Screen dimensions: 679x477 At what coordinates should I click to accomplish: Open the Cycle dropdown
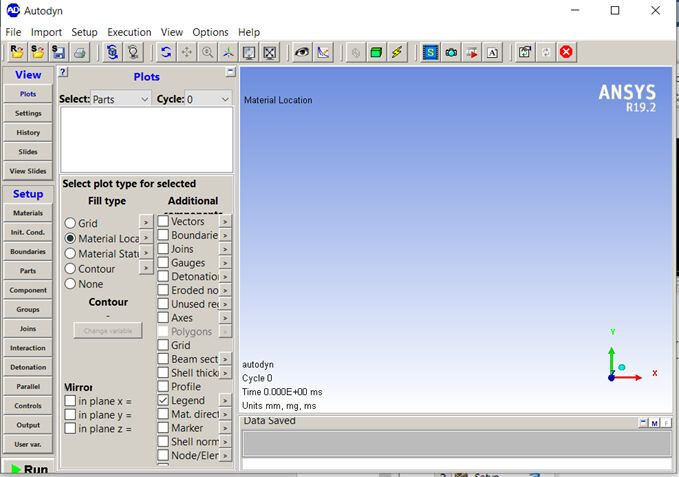pyautogui.click(x=208, y=99)
